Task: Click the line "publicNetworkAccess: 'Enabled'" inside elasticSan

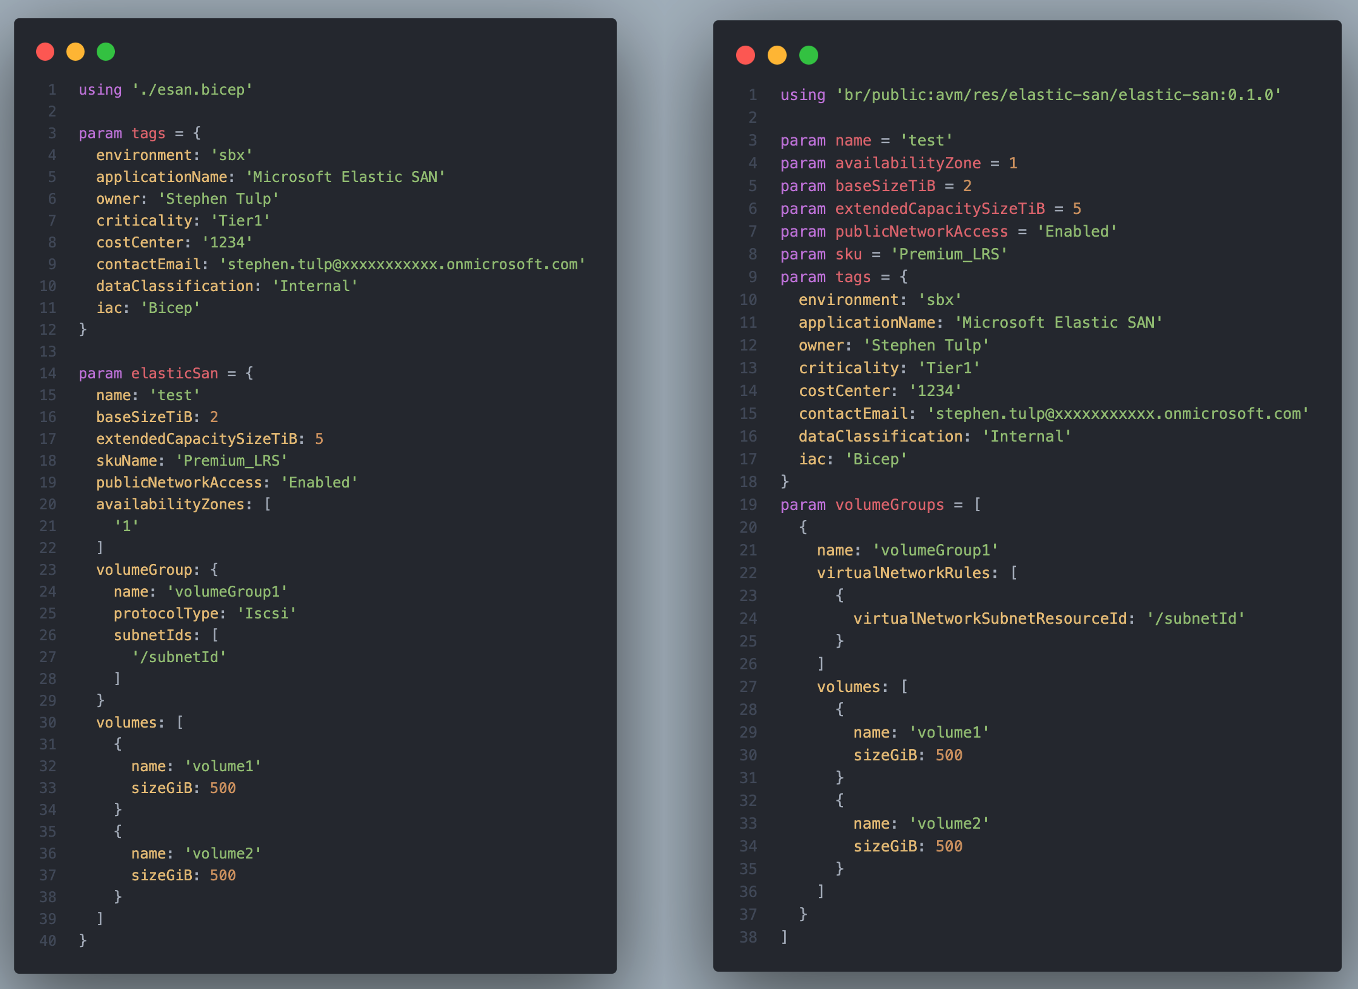Action: tap(227, 482)
